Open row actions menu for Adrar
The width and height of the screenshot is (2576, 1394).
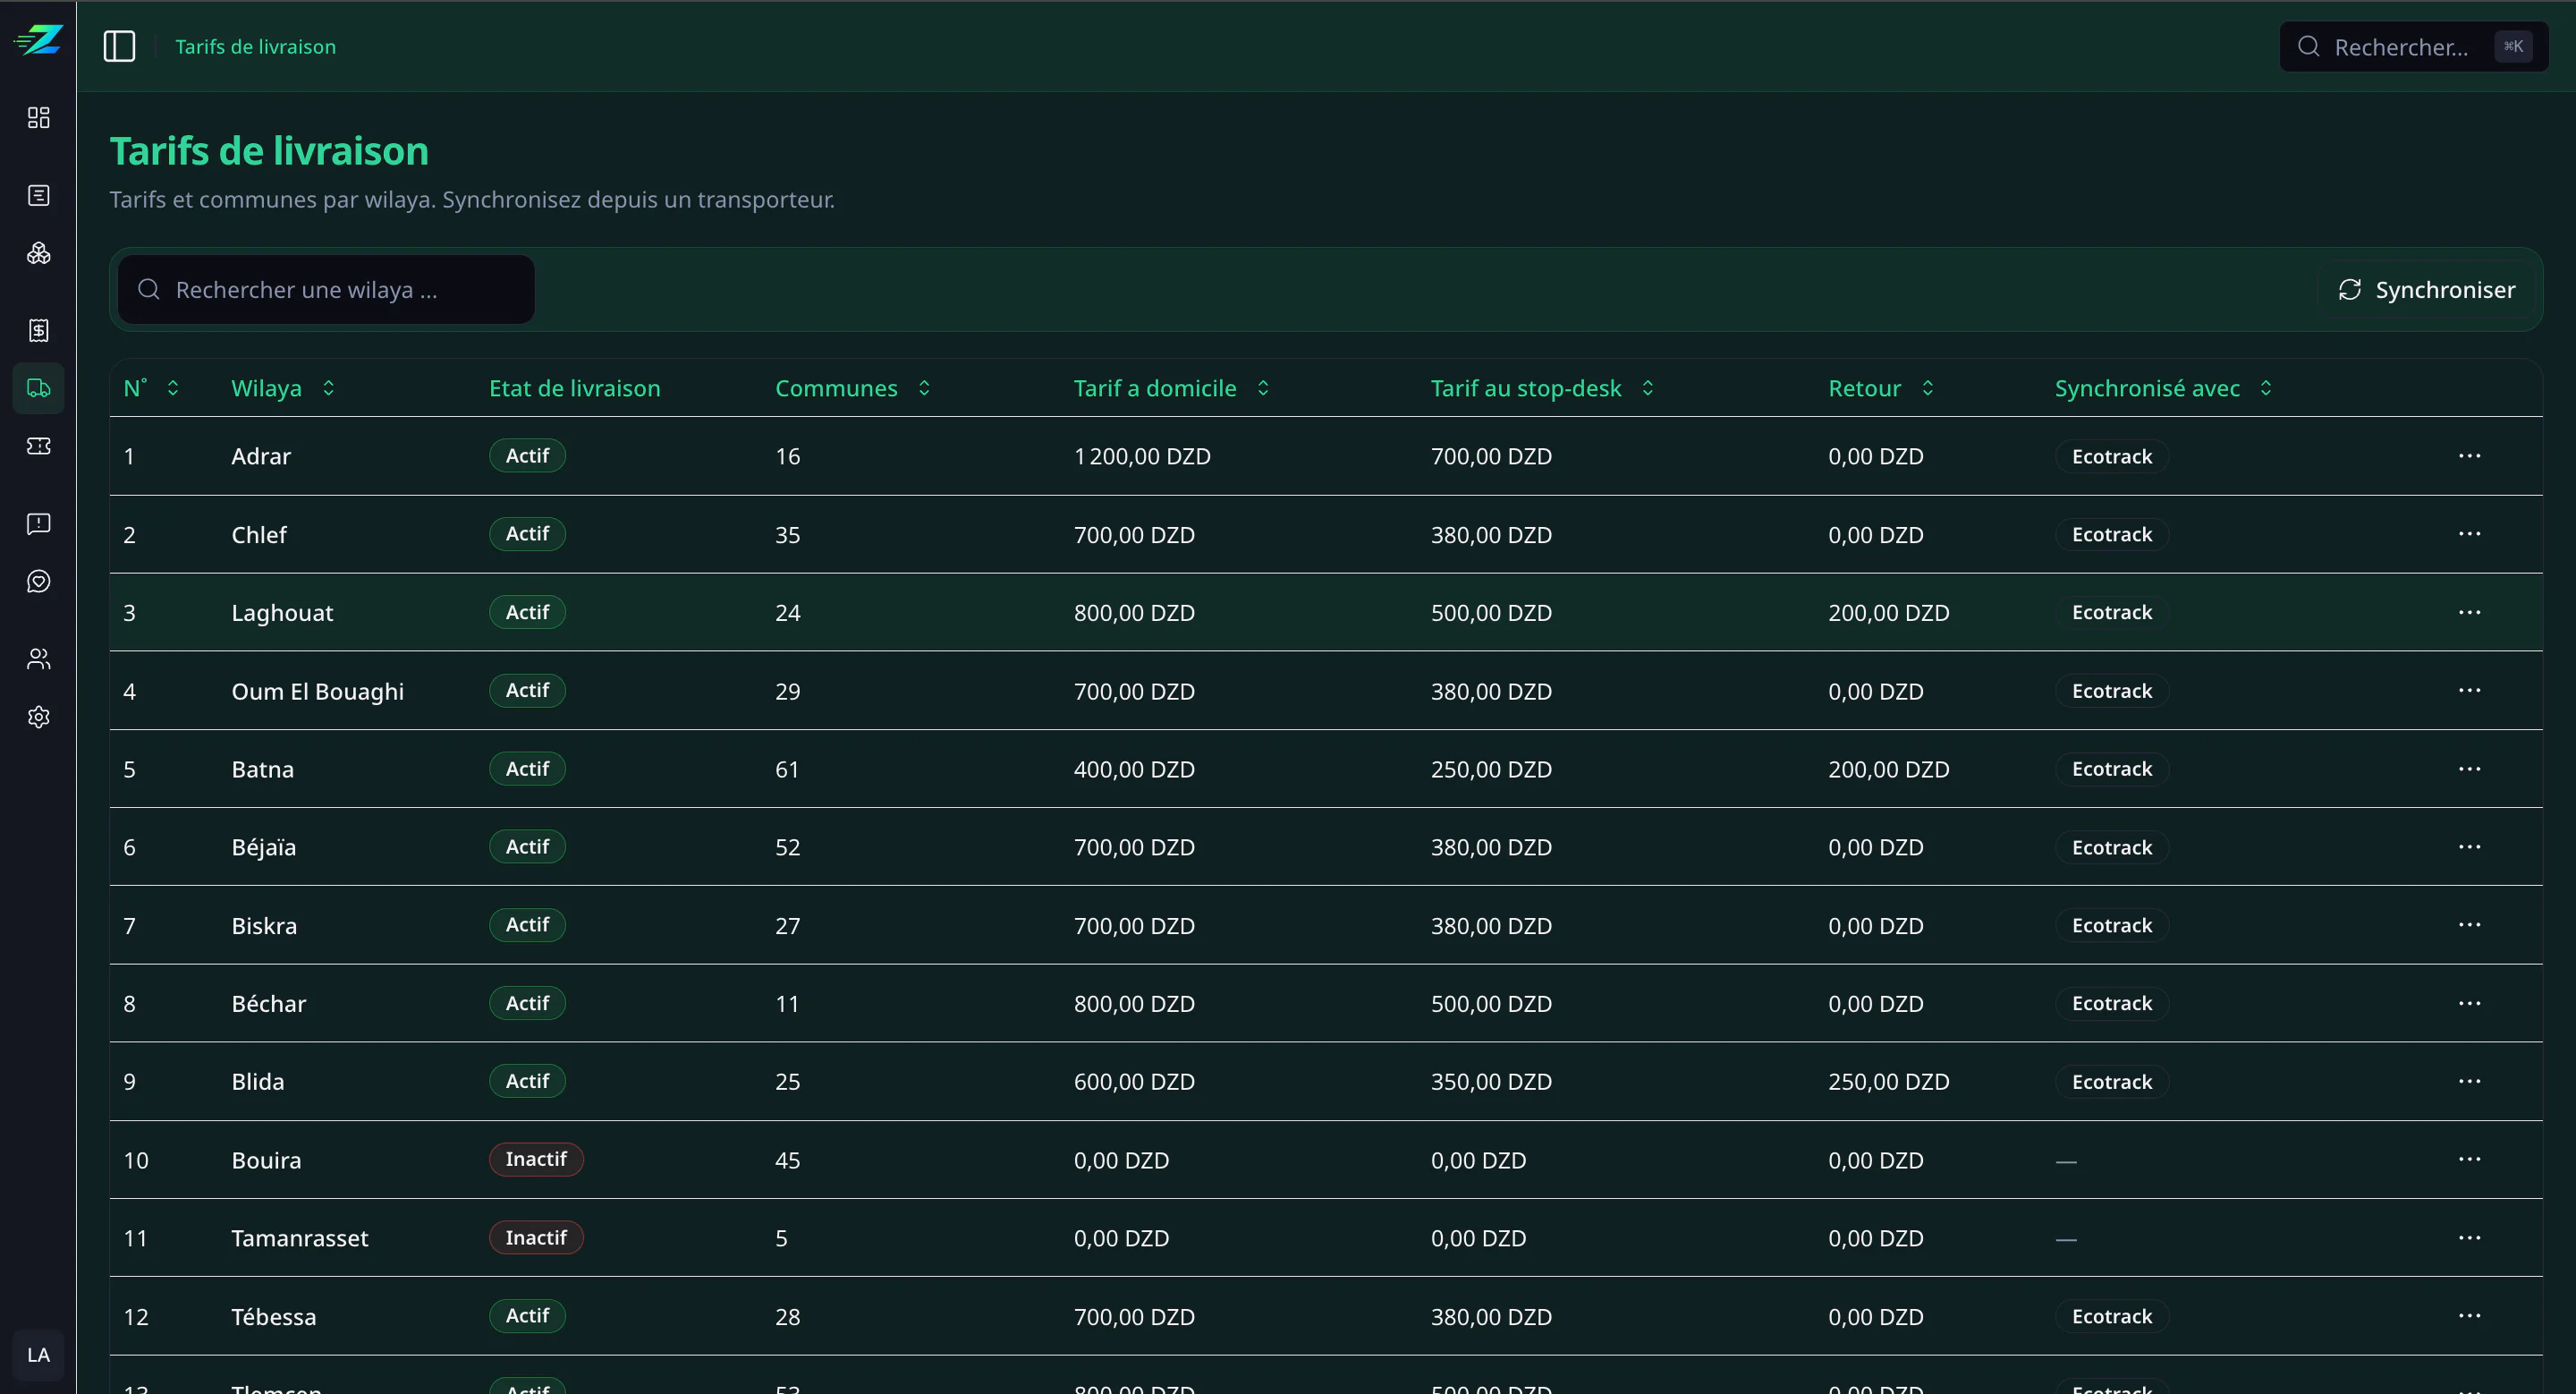pyautogui.click(x=2469, y=456)
